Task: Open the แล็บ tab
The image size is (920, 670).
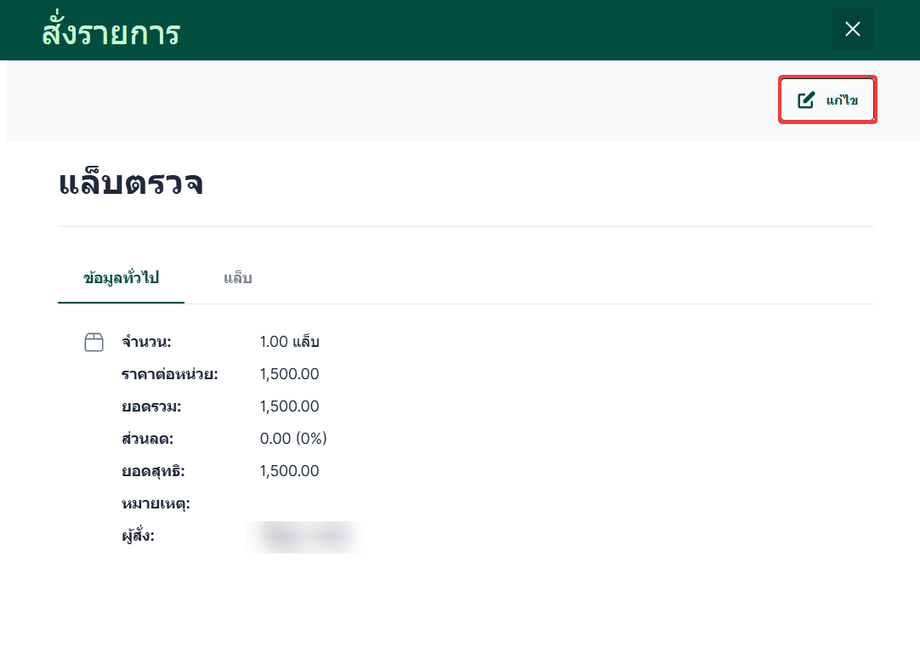Action: (x=237, y=278)
